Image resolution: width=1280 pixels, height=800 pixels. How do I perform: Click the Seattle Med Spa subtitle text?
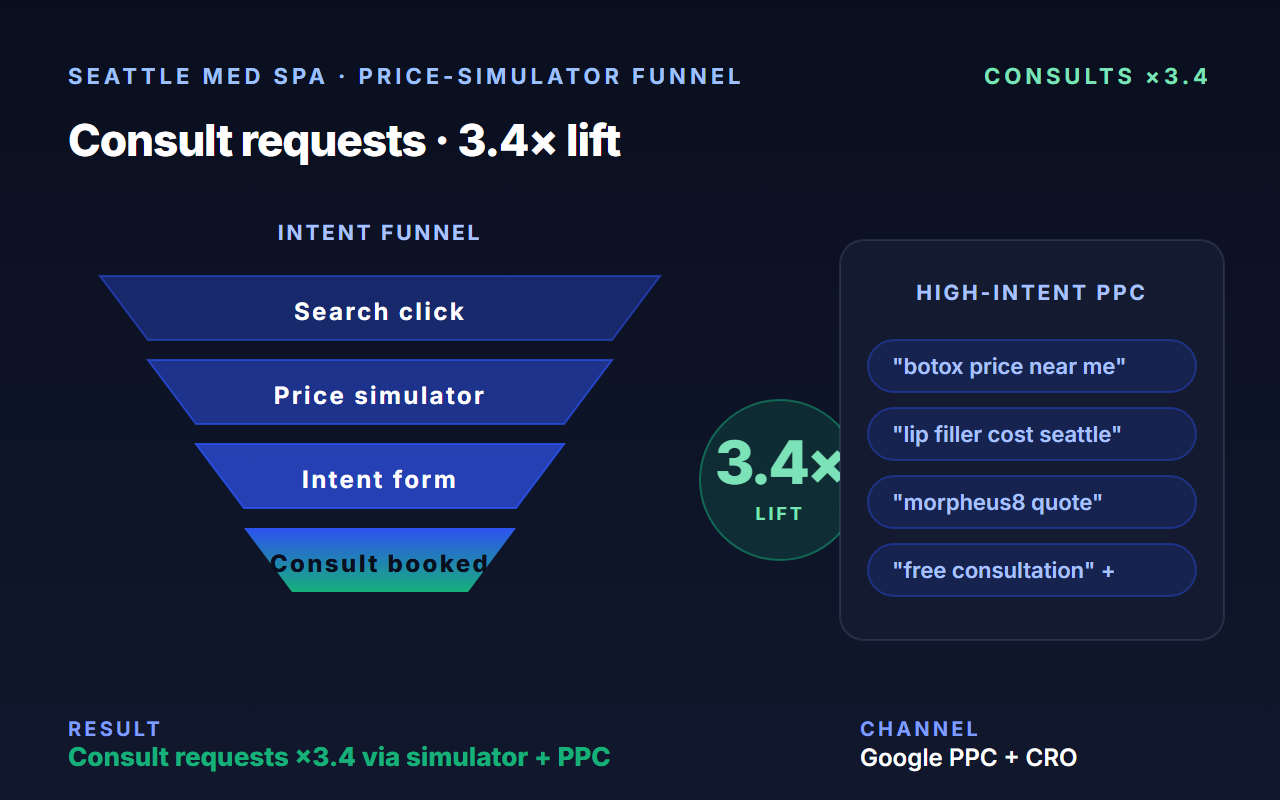(405, 77)
